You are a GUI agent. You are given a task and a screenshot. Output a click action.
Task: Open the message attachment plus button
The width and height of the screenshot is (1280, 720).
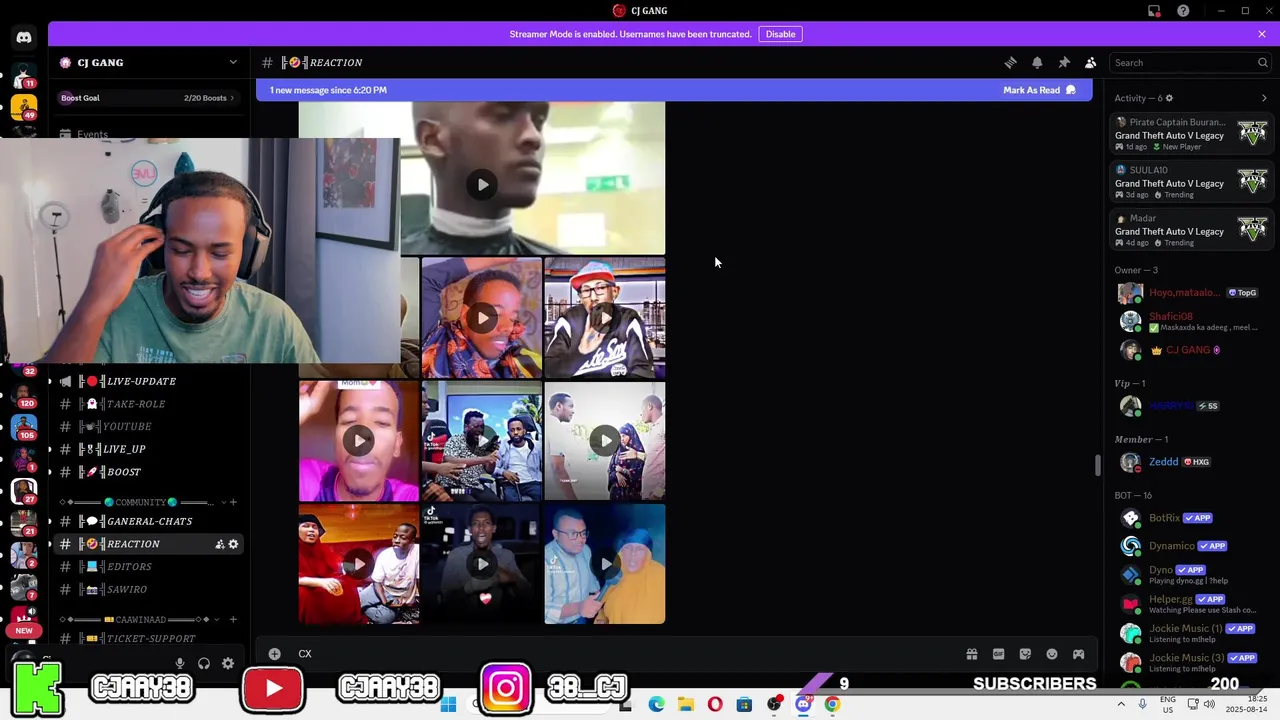coord(274,654)
